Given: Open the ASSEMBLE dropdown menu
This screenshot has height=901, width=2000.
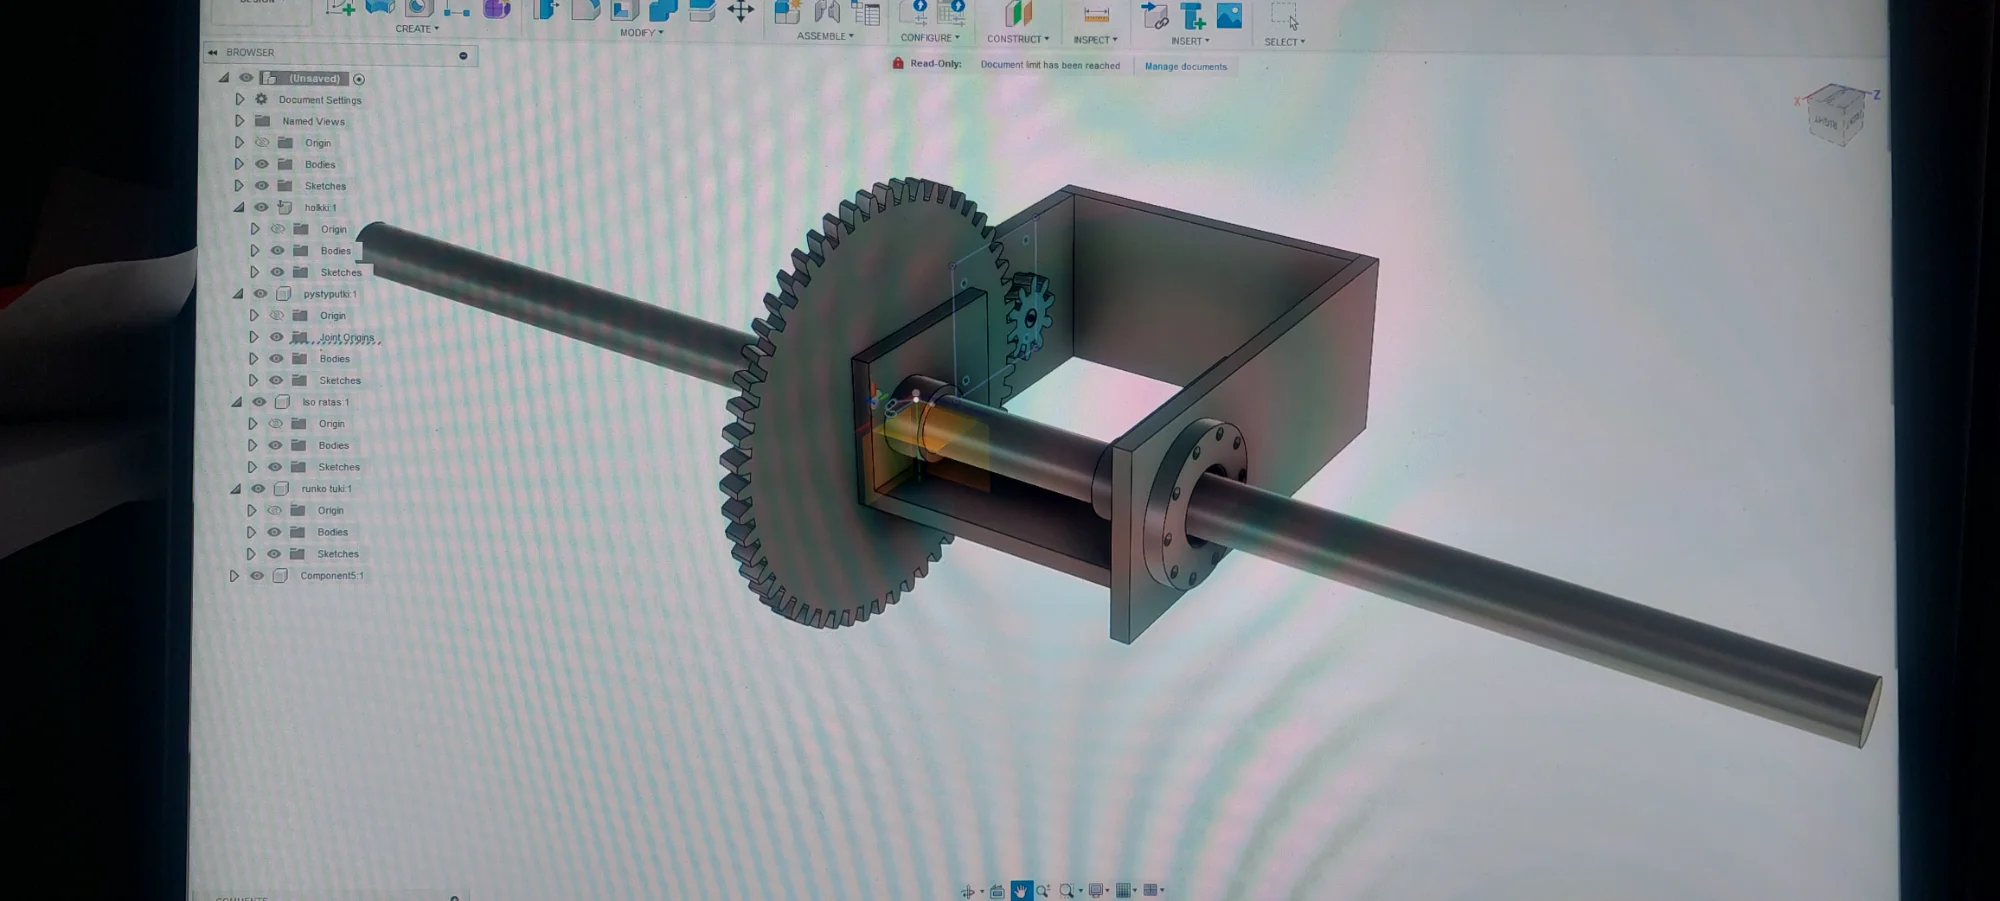Looking at the screenshot, I should coord(825,36).
